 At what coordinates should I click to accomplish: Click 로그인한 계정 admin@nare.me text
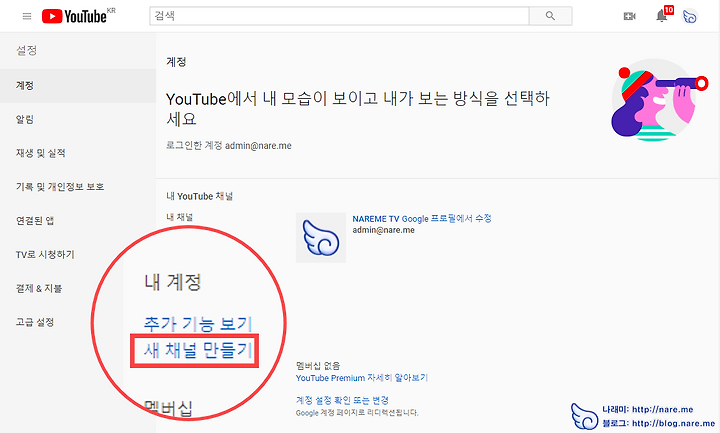[229, 146]
